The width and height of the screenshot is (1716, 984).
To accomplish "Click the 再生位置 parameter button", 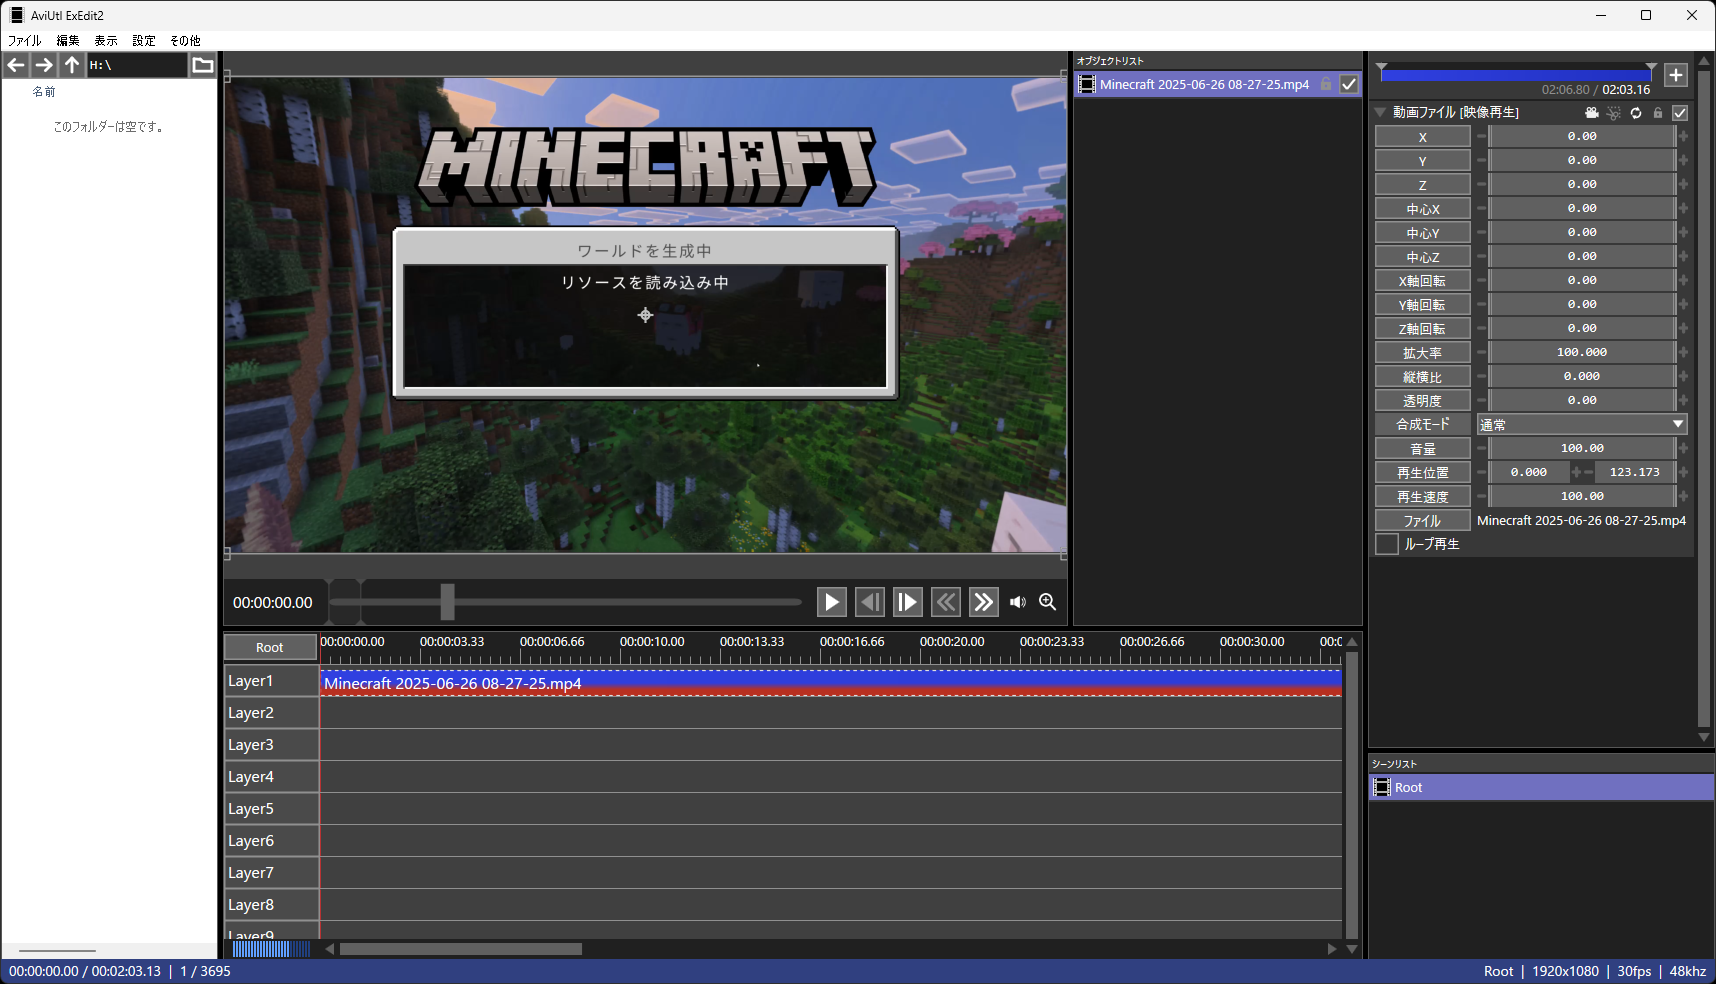I will [1423, 473].
